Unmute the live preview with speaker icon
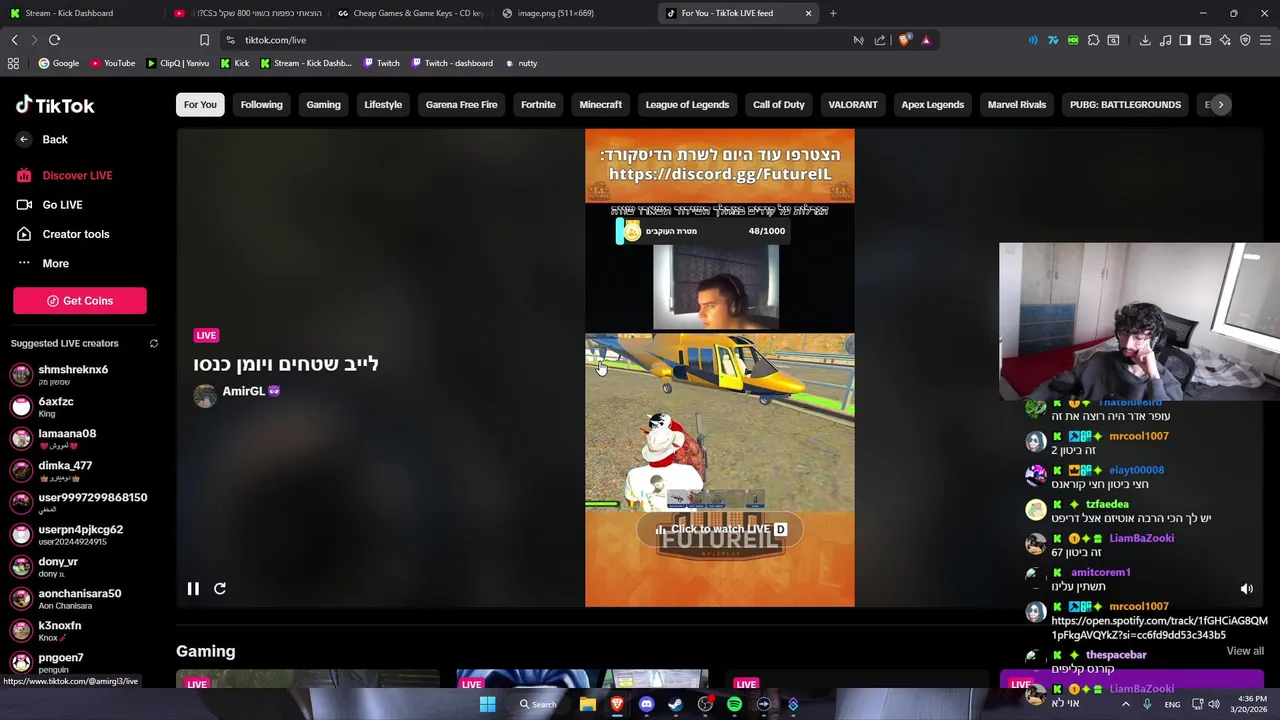 tap(1246, 589)
